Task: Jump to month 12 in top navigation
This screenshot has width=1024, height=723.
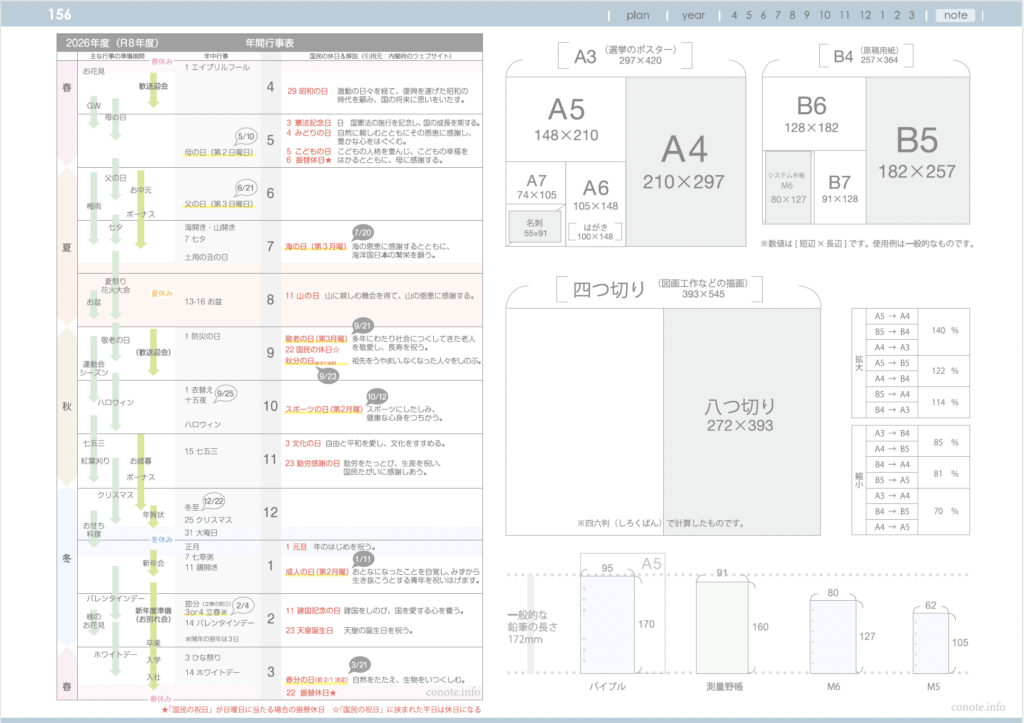Action: pos(865,15)
